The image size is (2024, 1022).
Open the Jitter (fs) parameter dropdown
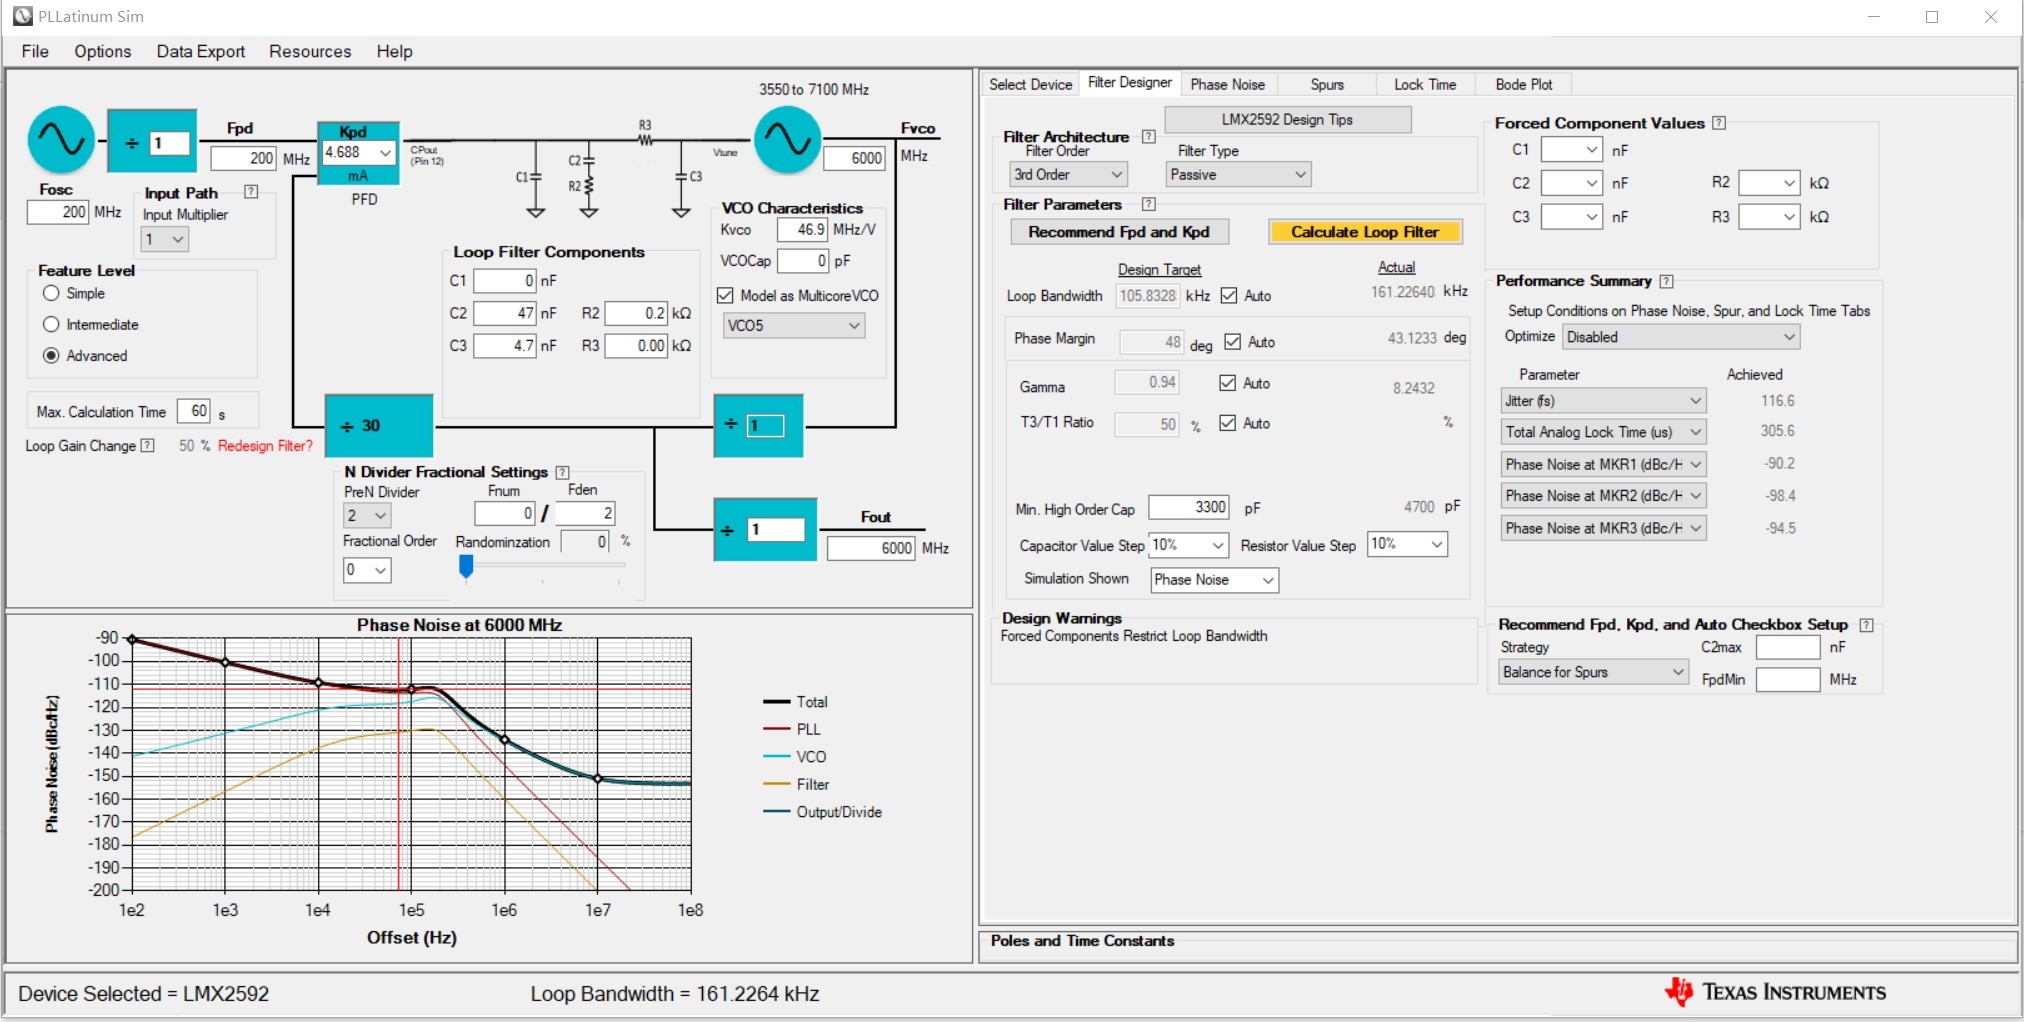(x=1603, y=401)
